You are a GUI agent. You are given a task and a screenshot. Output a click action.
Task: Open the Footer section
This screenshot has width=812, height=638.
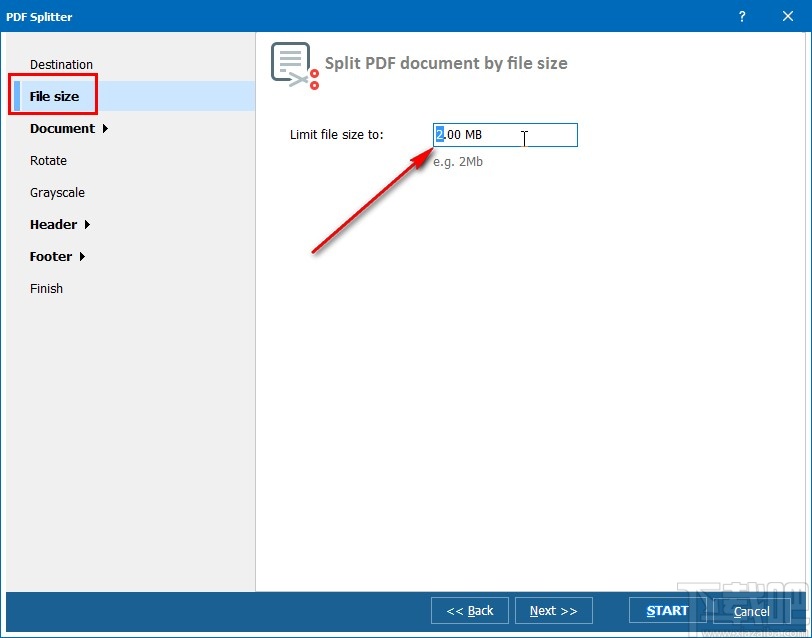51,257
